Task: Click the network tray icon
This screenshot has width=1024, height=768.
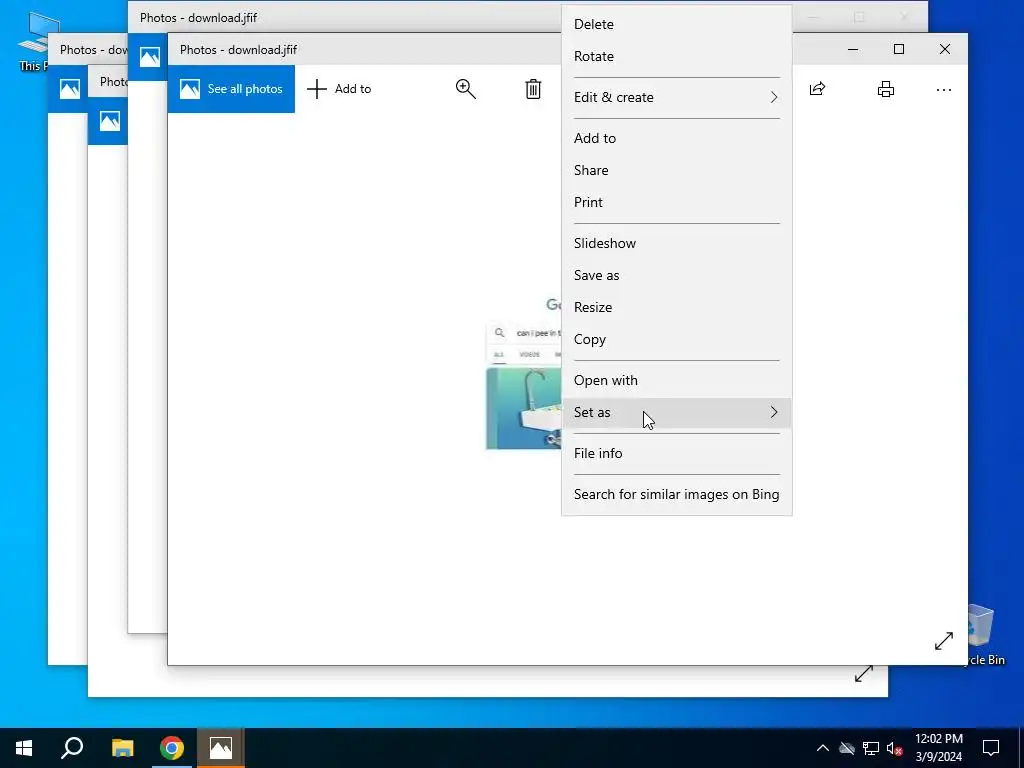Action: point(871,748)
